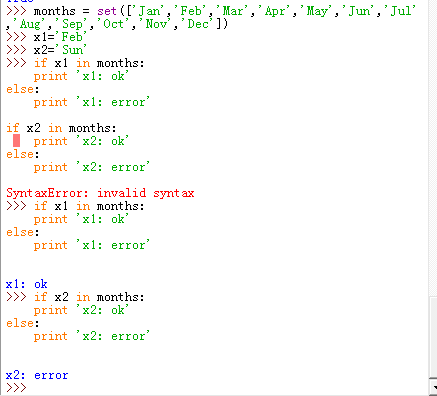Screen dimensions: 437x396
Task: Click the 'Jul' string in the months set
Action: point(401,11)
